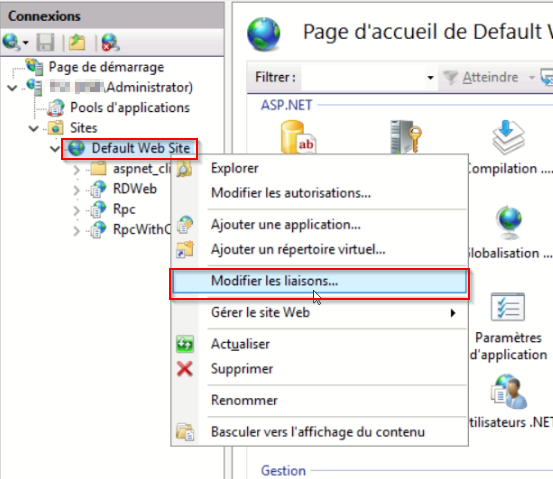Select the RDWeb application node
The width and height of the screenshot is (553, 479).
click(135, 189)
